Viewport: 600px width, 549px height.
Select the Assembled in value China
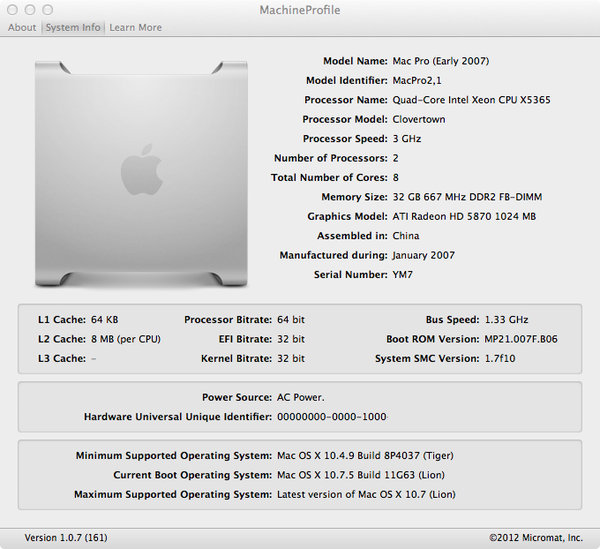(x=406, y=236)
